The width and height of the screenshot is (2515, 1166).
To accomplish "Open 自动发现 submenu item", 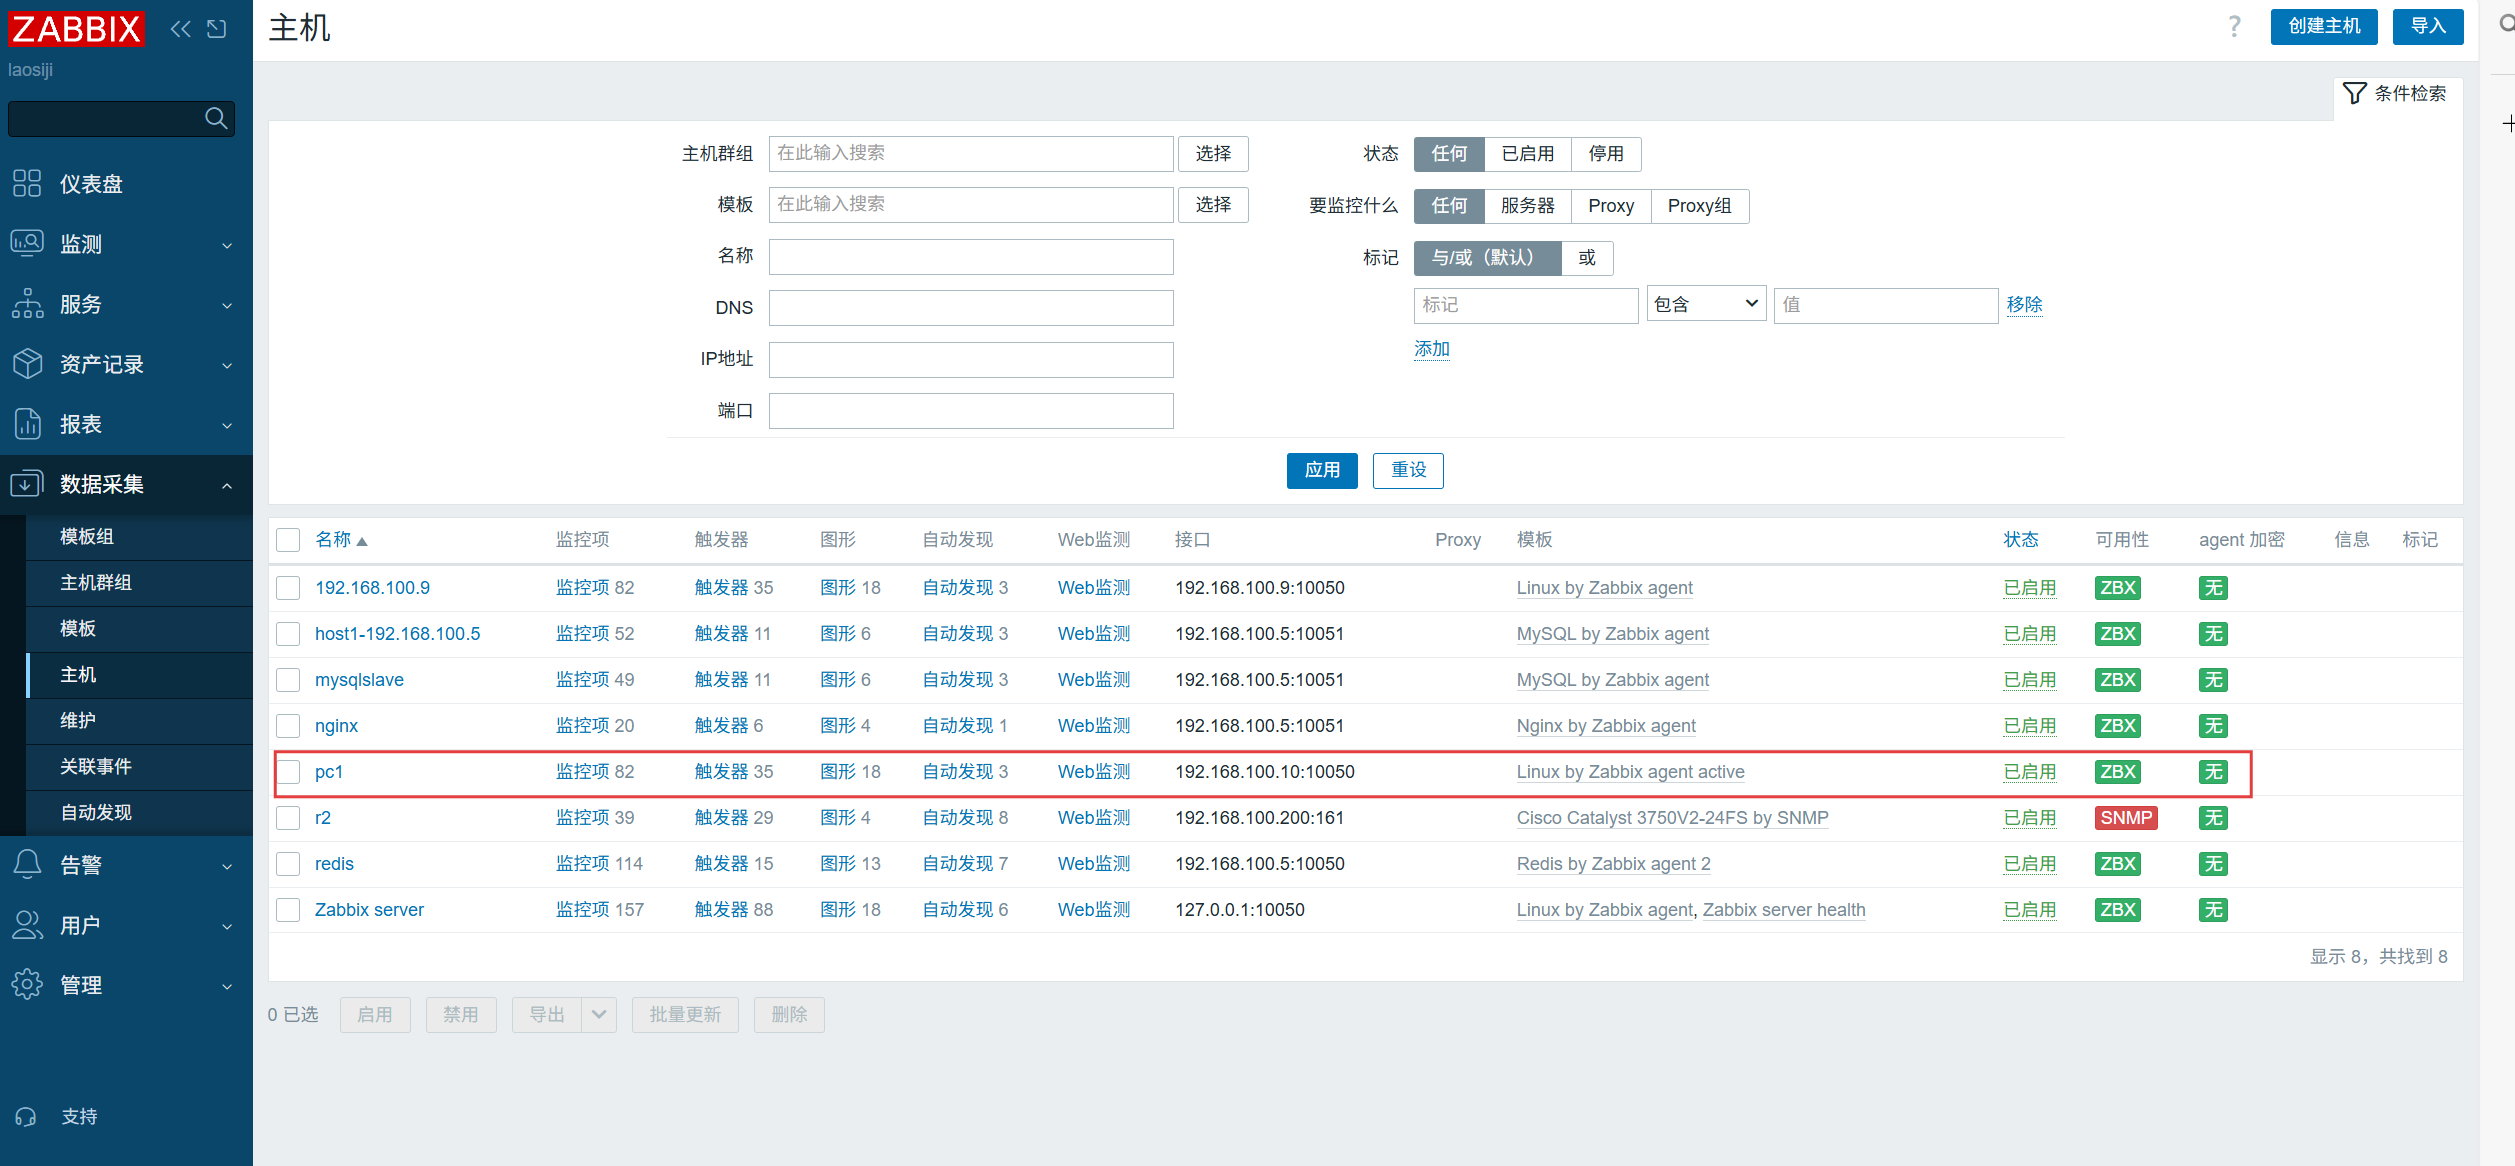I will pyautogui.click(x=140, y=813).
